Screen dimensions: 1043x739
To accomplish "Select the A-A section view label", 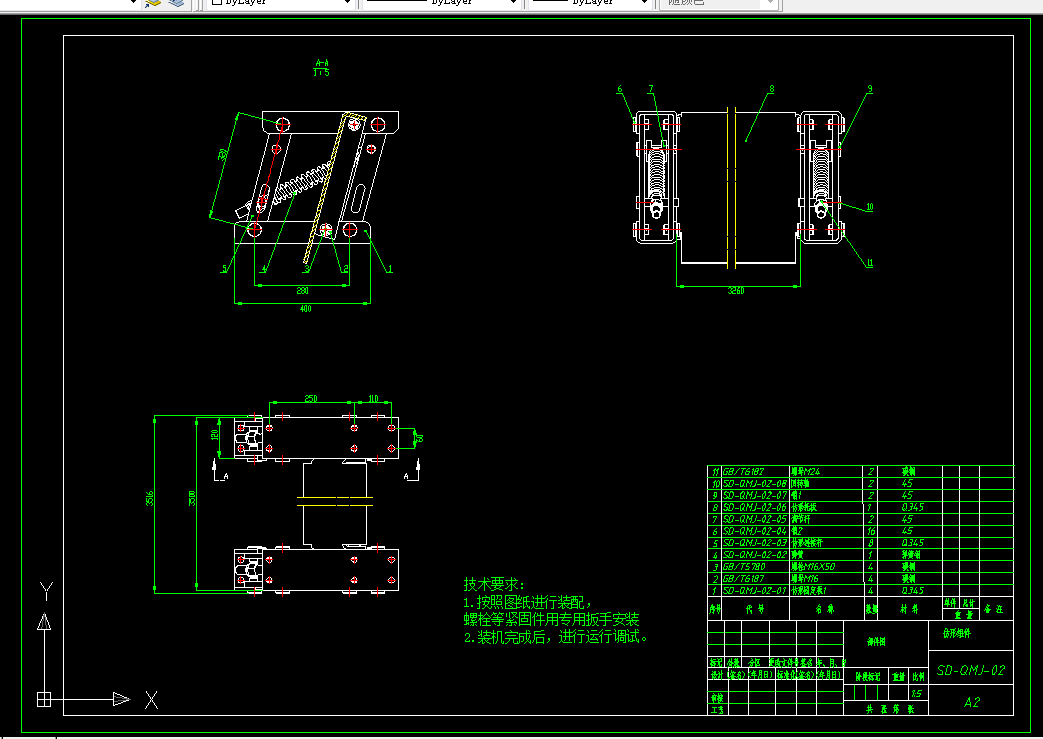I will (321, 68).
